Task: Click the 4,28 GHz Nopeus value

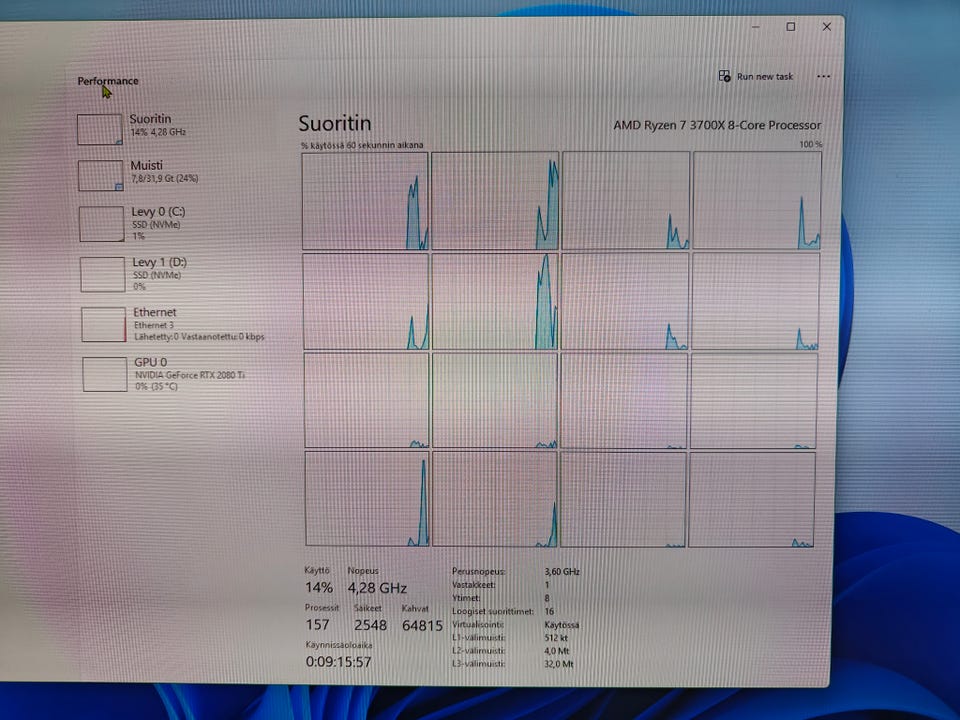Action: pyautogui.click(x=377, y=588)
